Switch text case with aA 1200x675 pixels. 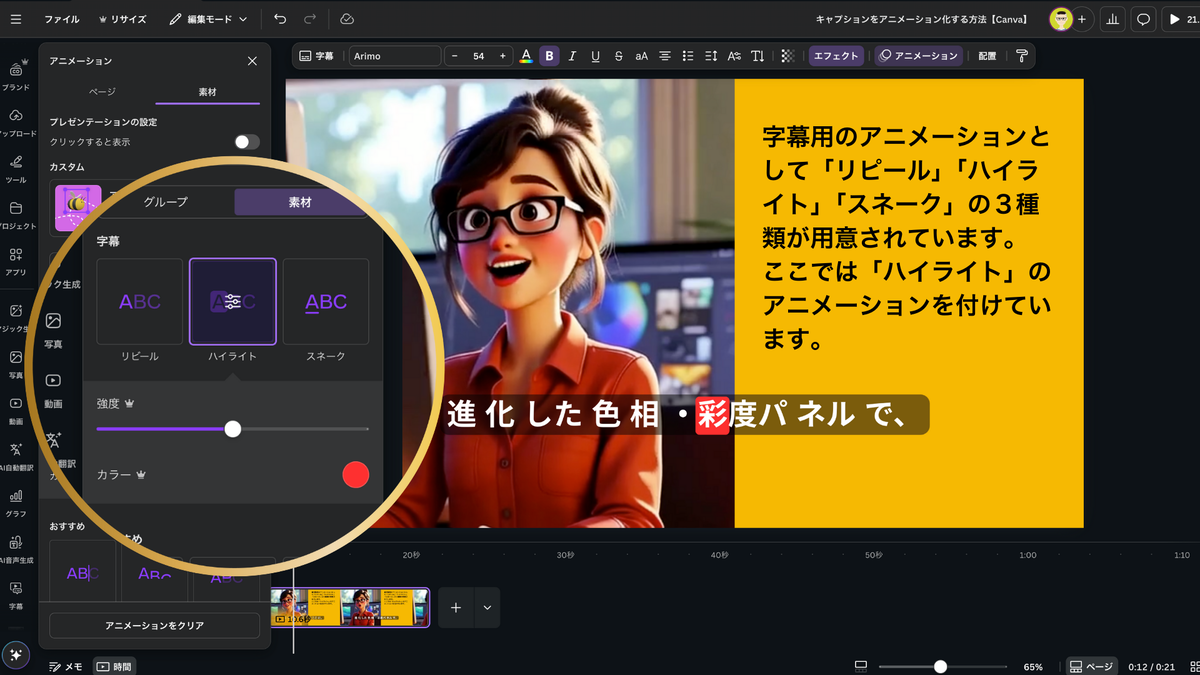[x=641, y=56]
